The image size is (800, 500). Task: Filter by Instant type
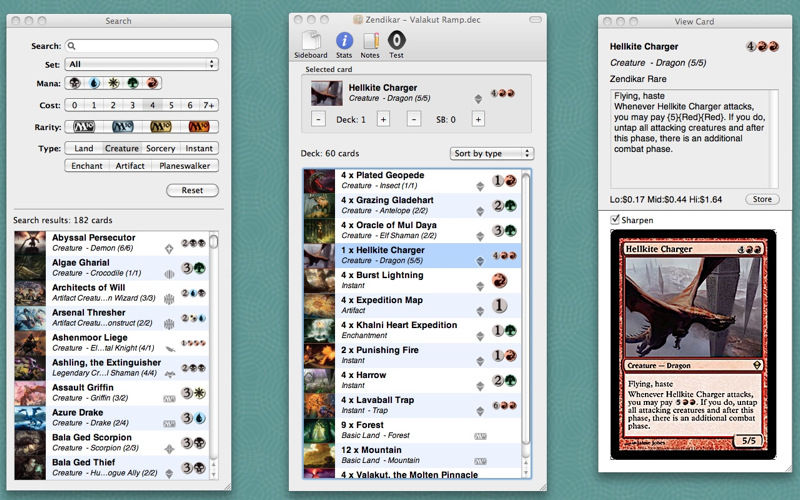tap(199, 148)
